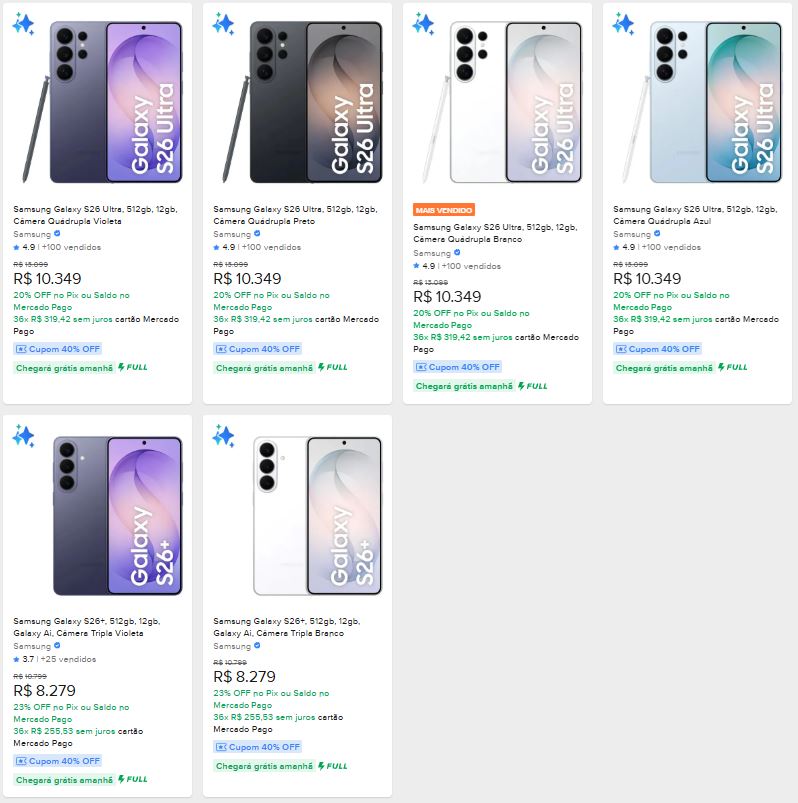The height and width of the screenshot is (803, 798).
Task: Click Cupom 40% OFF tag on Preto Ultra
Action: [258, 349]
